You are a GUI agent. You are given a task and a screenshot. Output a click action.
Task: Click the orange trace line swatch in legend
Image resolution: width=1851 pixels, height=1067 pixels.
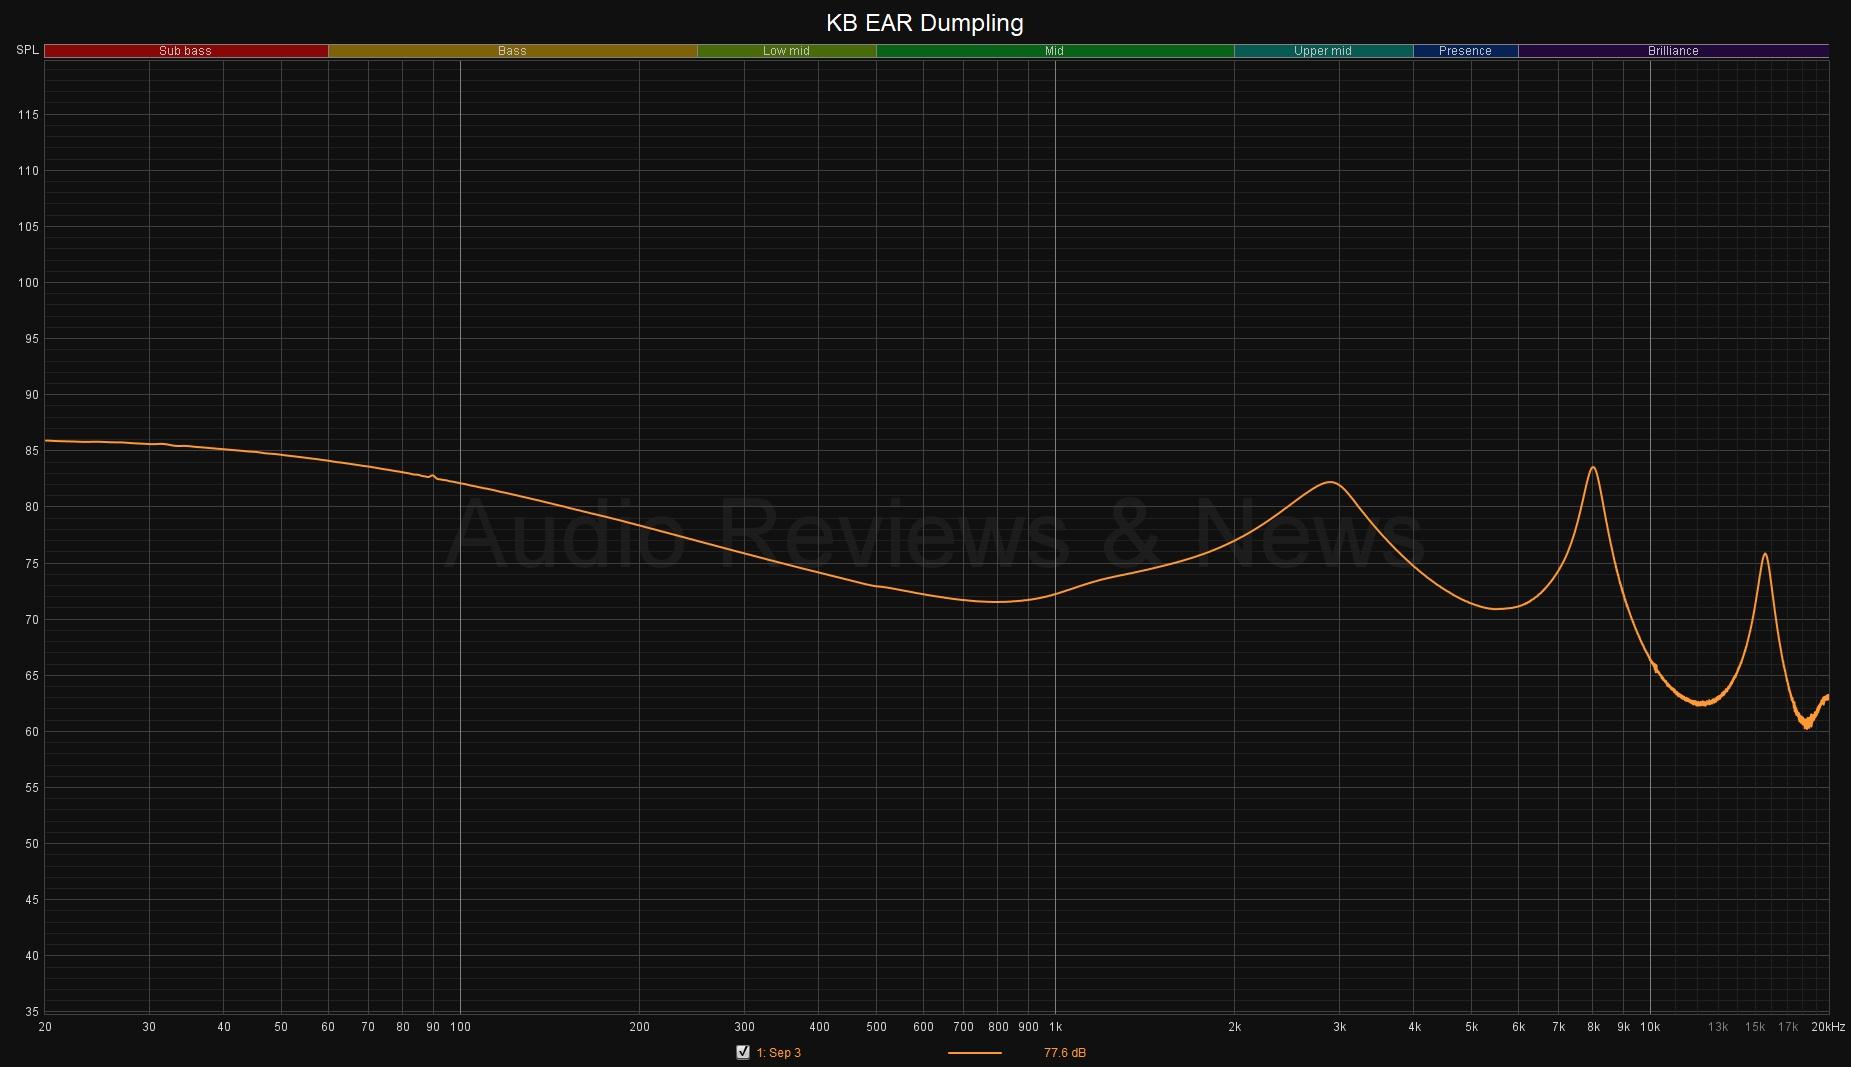coord(974,1053)
